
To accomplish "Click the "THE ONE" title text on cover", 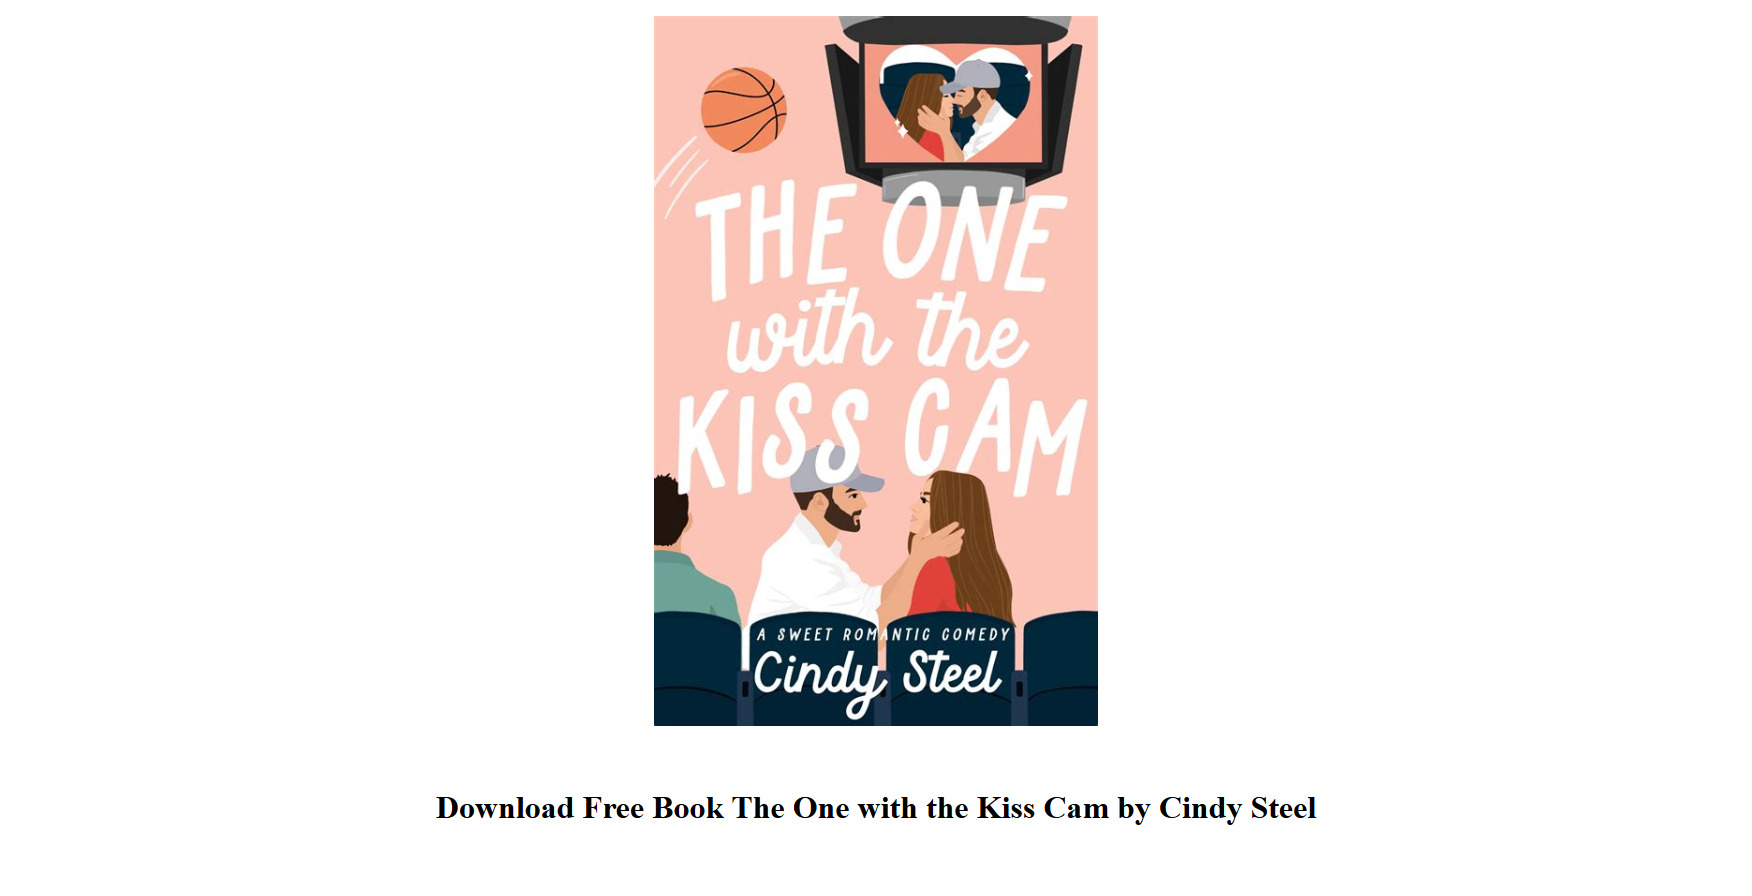I will (878, 240).
